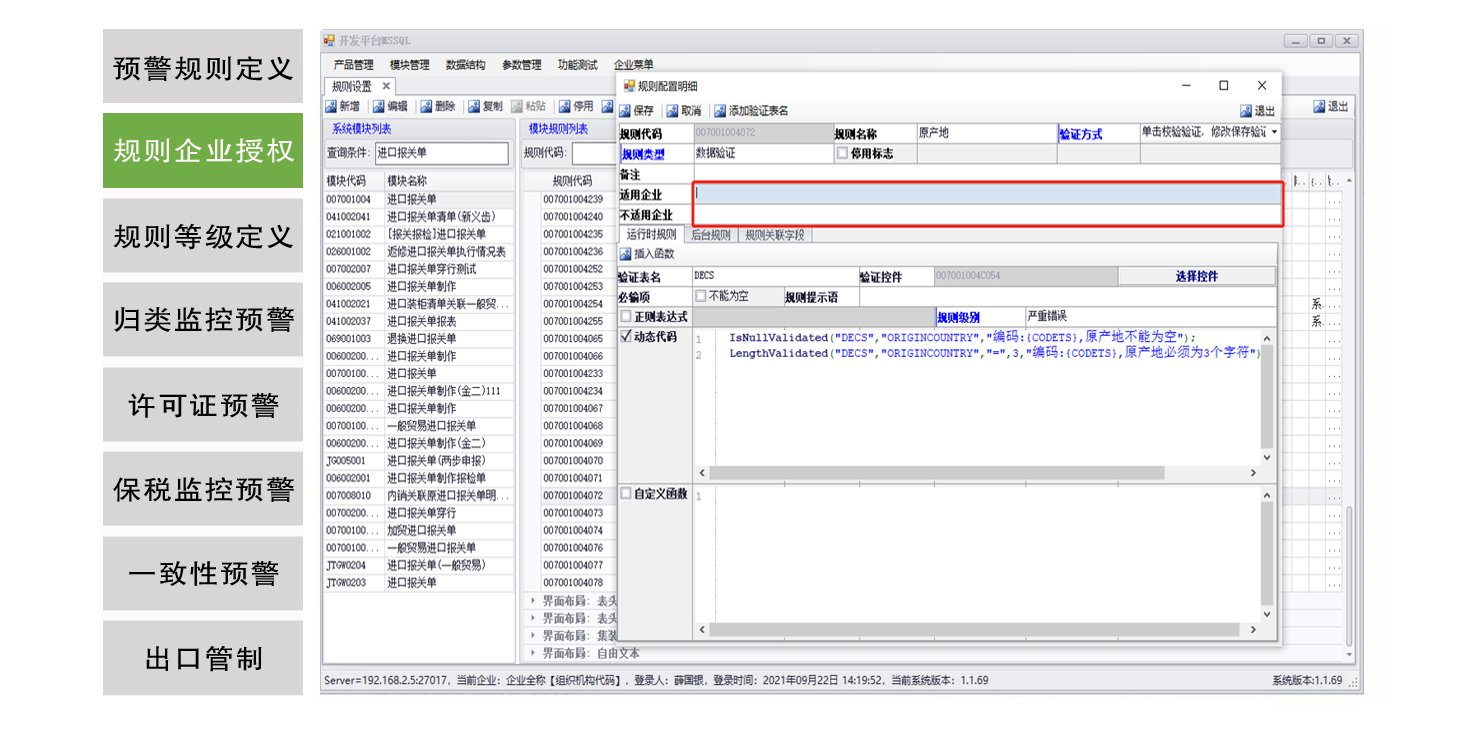The width and height of the screenshot is (1460, 749).
Task: Click into the 适用企业 input field
Action: [x=986, y=193]
